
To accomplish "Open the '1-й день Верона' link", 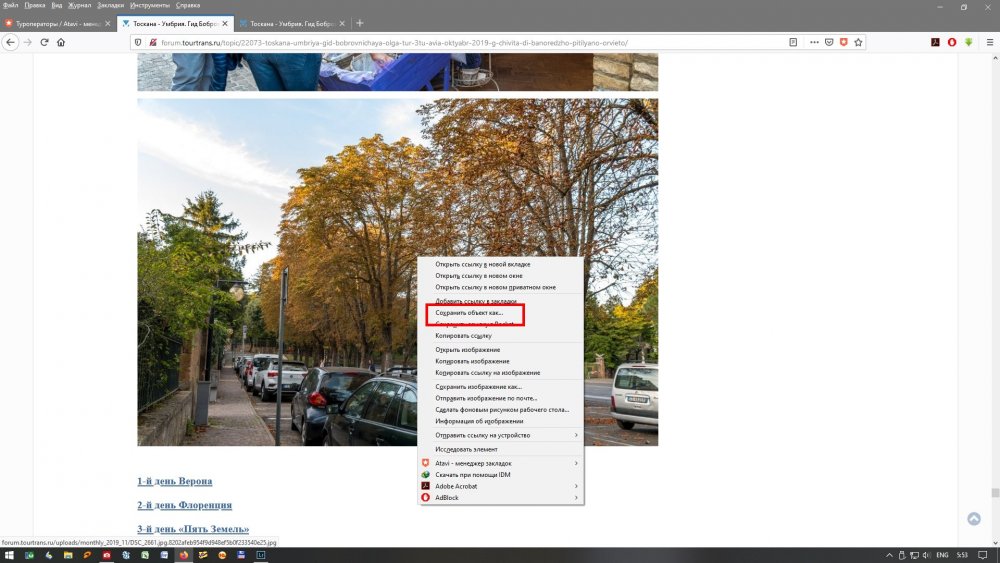I will (x=174, y=481).
